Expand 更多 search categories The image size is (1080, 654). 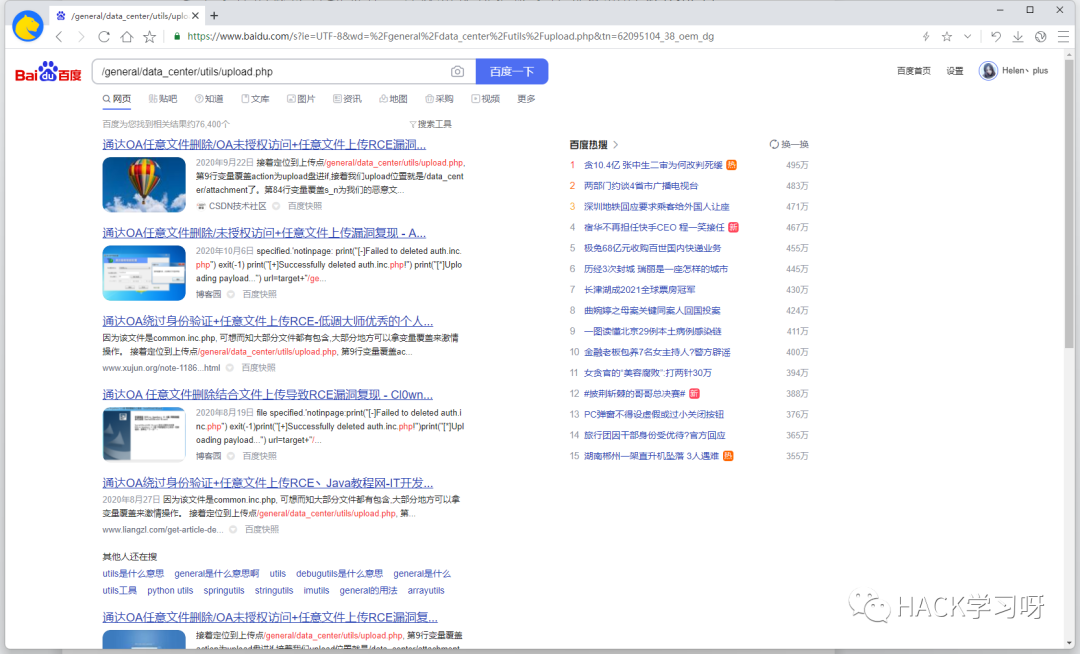526,99
